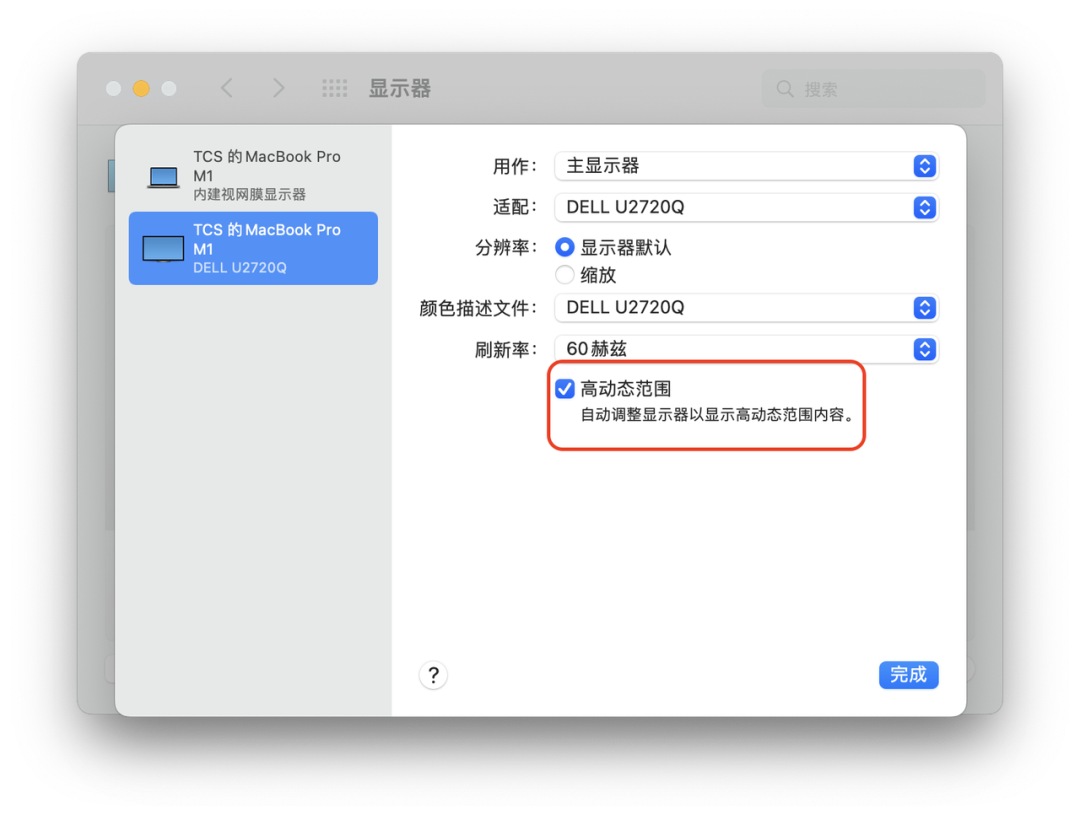The image size is (1080, 819).
Task: Click the back navigation arrow
Action: pyautogui.click(x=227, y=88)
